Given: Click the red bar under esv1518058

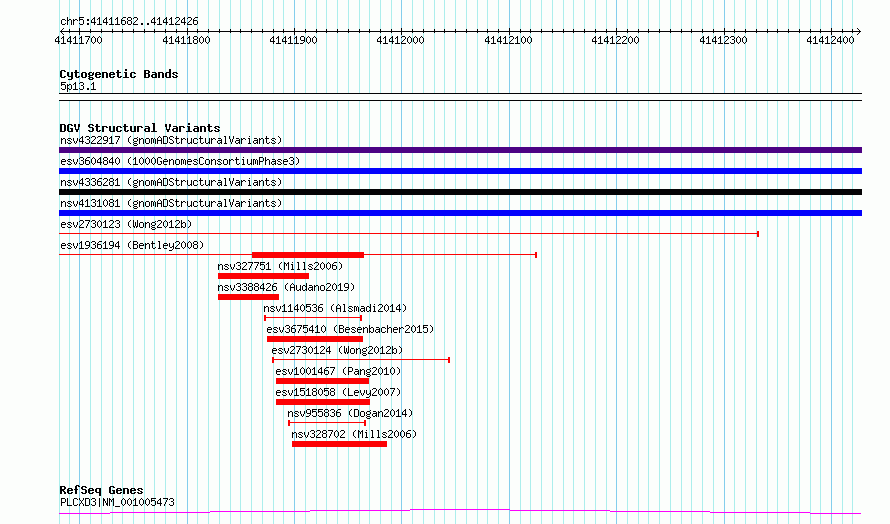Looking at the screenshot, I should click(x=323, y=402).
